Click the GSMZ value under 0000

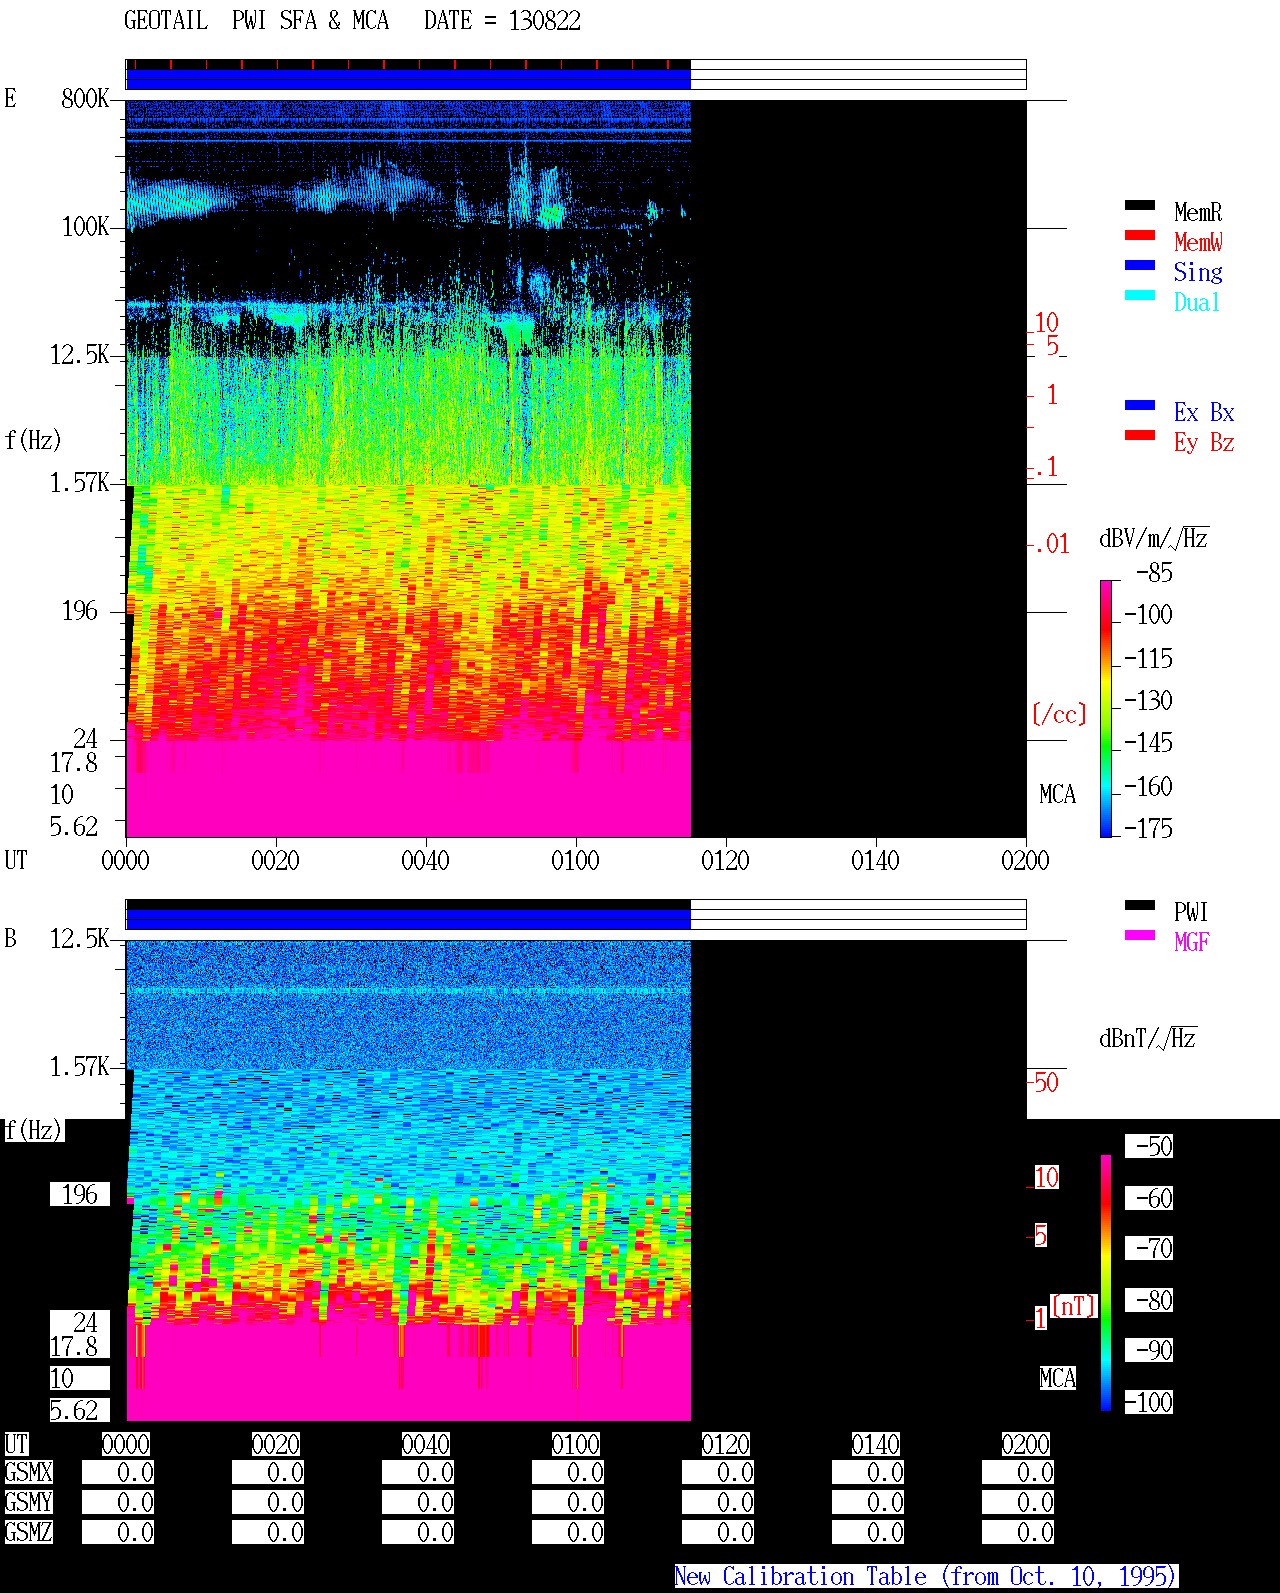[x=118, y=1532]
